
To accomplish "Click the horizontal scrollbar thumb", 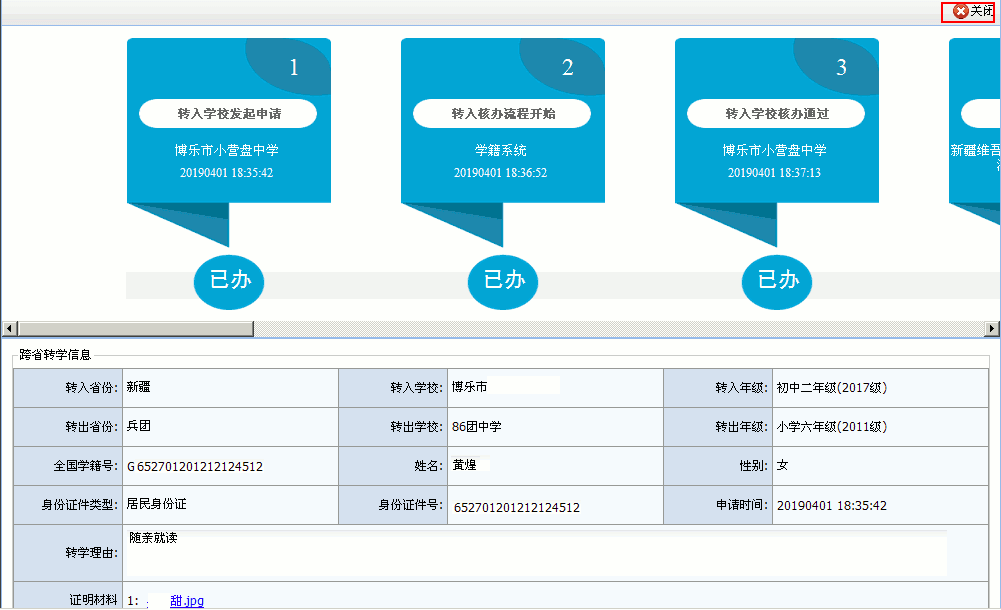I will click(x=136, y=329).
